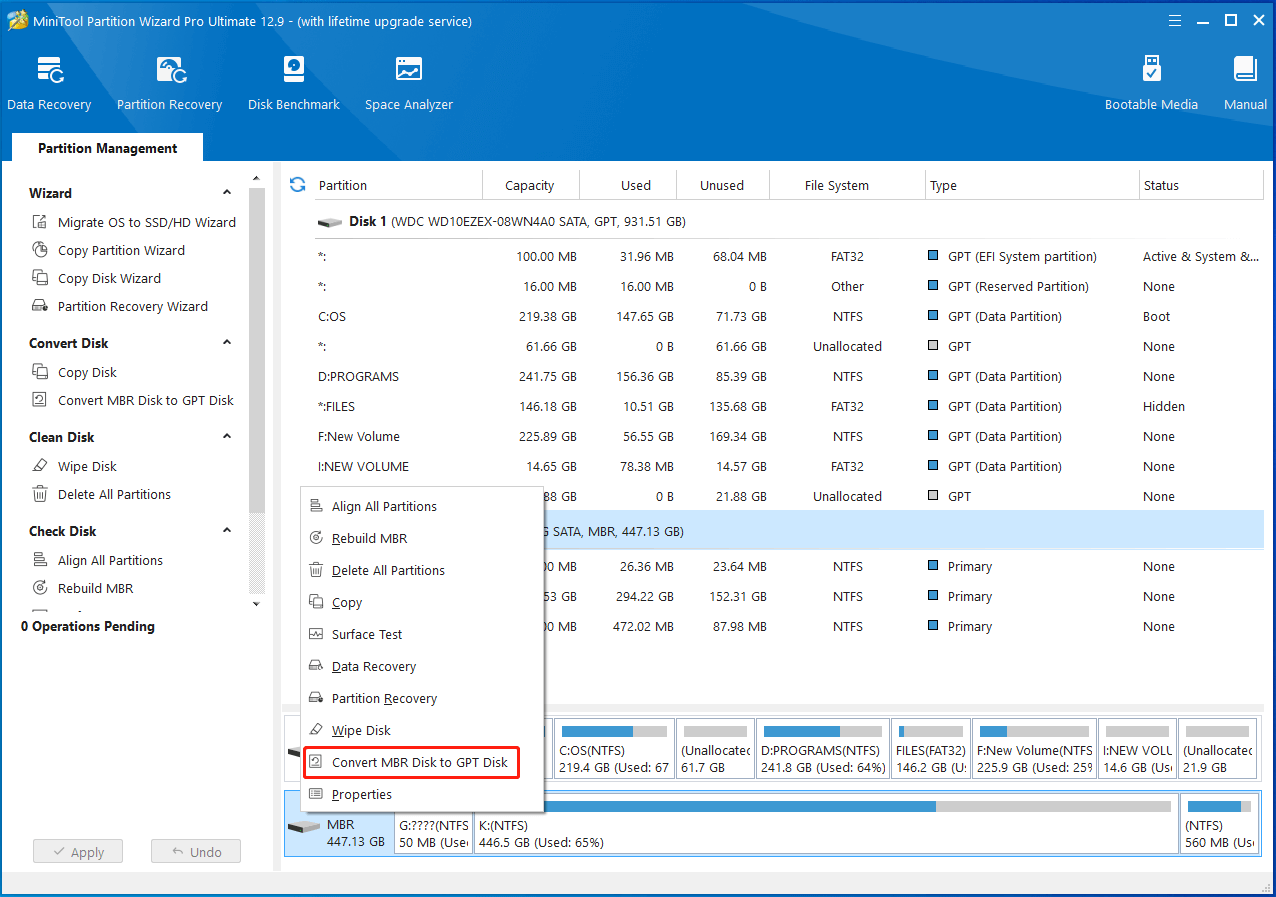Switch to the Partition Management tab
Image resolution: width=1276 pixels, height=897 pixels.
point(106,148)
